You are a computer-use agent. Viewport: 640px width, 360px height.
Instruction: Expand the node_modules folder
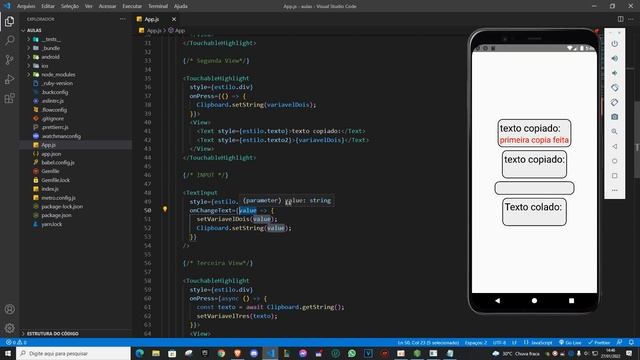click(58, 75)
